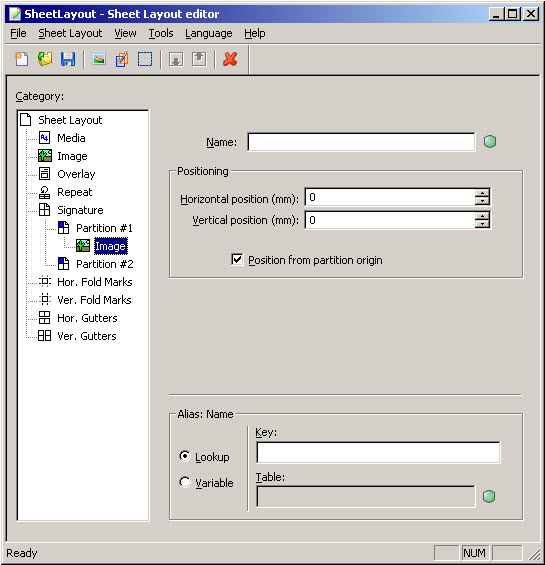This screenshot has width=545, height=565.
Task: Select the Lookup radio button
Action: [185, 456]
